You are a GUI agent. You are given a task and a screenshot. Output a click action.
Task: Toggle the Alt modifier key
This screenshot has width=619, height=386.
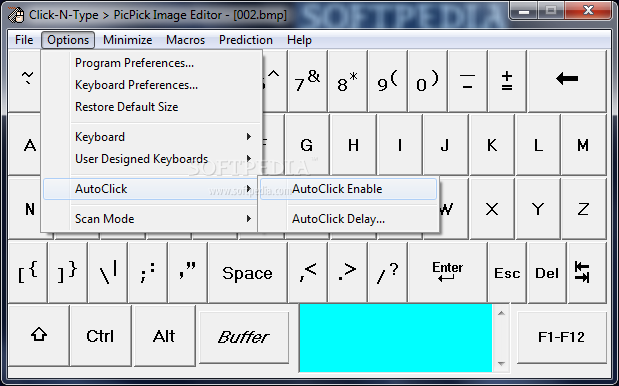(164, 335)
